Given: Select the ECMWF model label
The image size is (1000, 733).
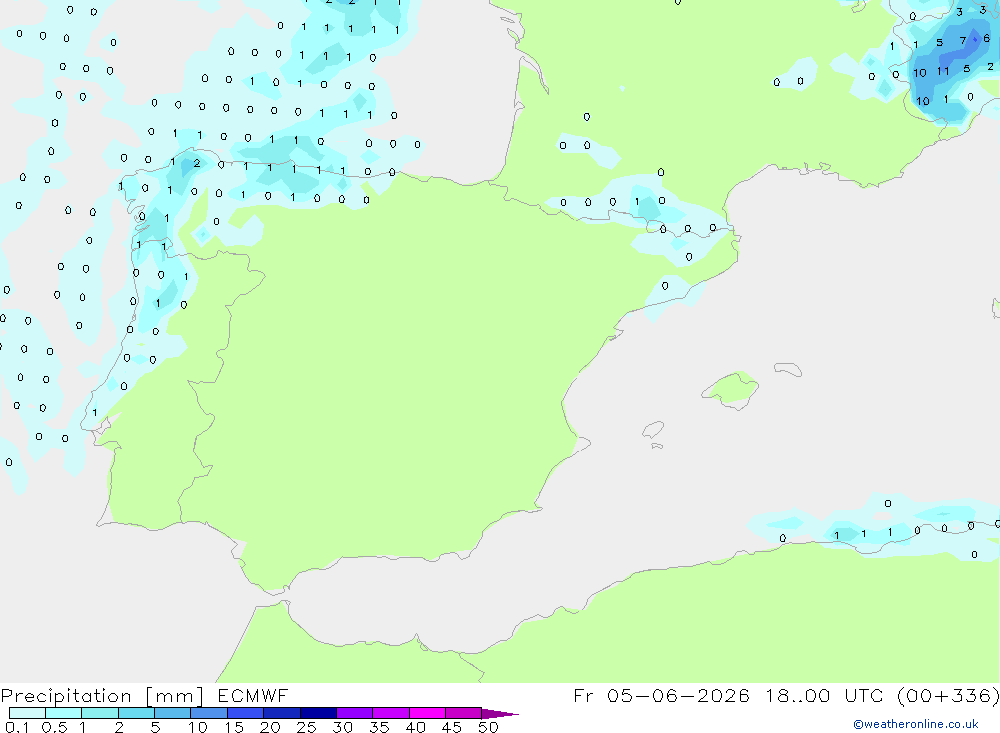Looking at the screenshot, I should point(253,695).
